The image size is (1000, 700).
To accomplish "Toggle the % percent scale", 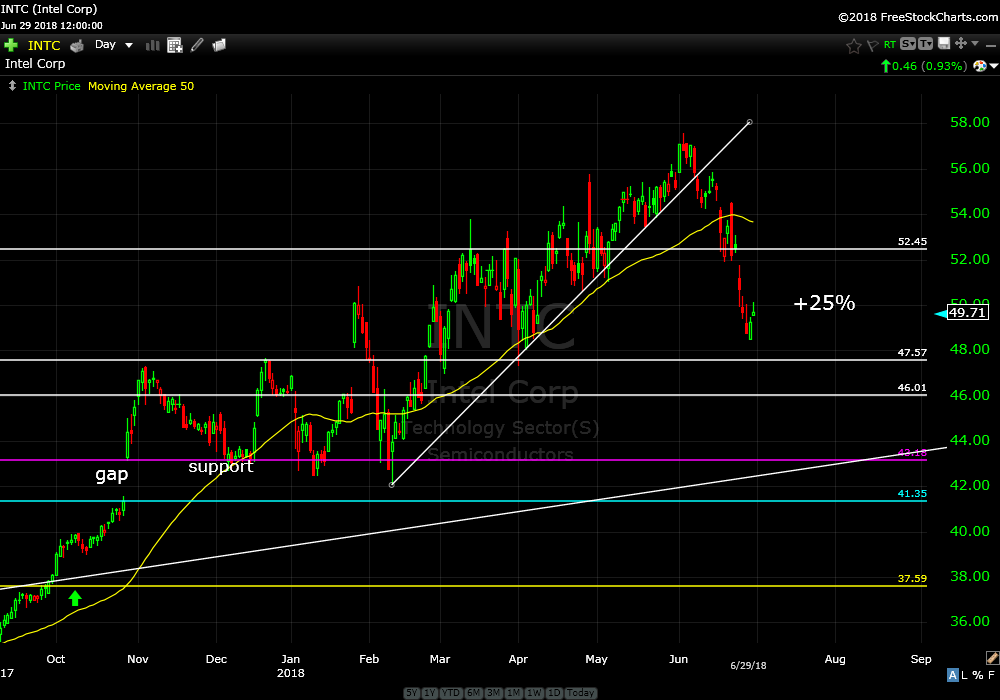I will [978, 675].
